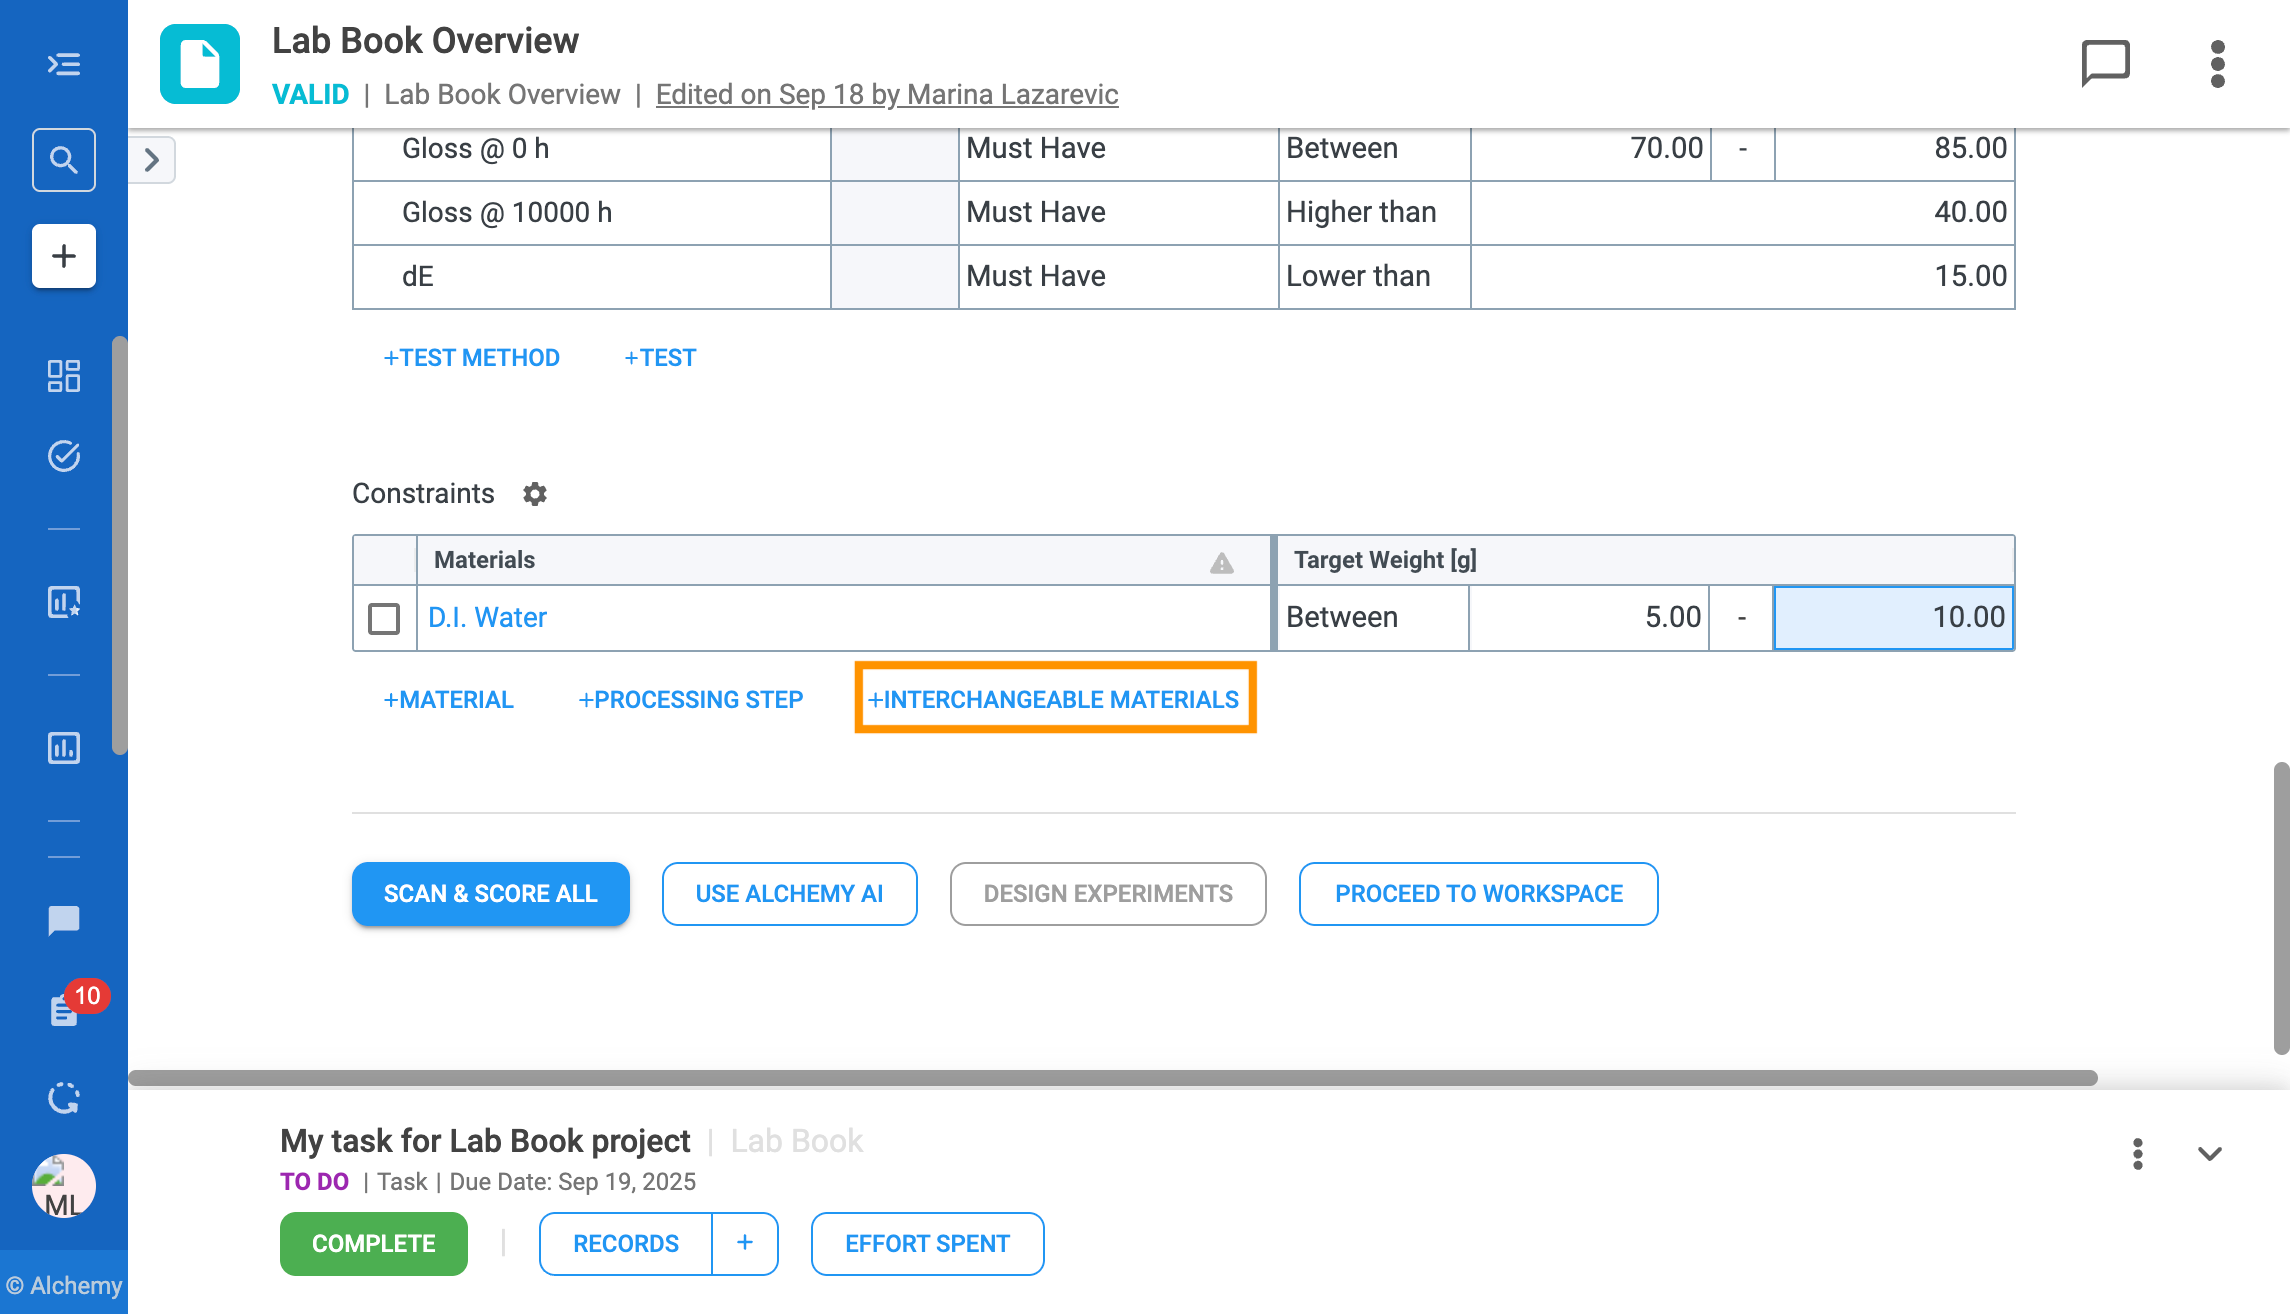
Task: Click the refresh sync icon in sidebar
Action: click(64, 1098)
